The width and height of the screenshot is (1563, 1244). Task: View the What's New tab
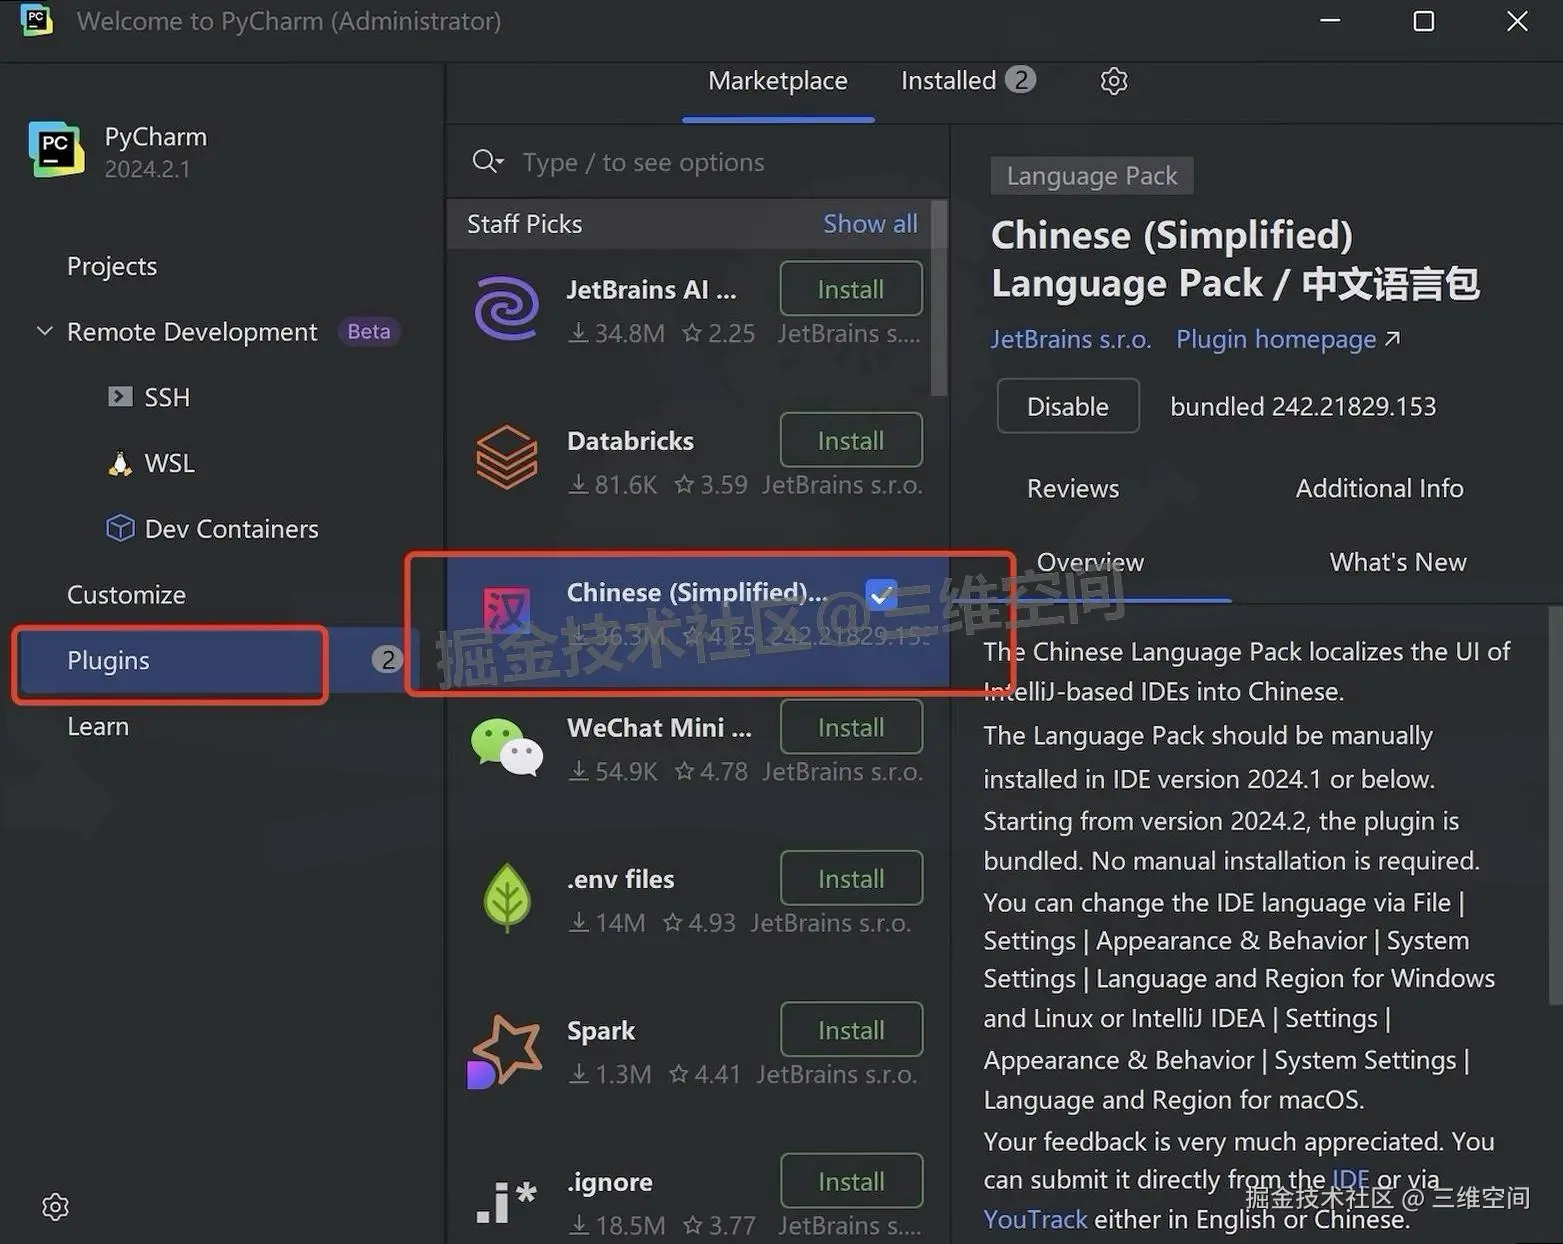1397,562
